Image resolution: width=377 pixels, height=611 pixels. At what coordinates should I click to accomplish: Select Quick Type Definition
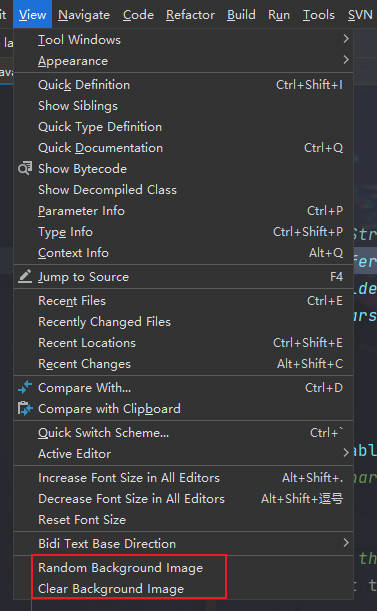[184, 127]
